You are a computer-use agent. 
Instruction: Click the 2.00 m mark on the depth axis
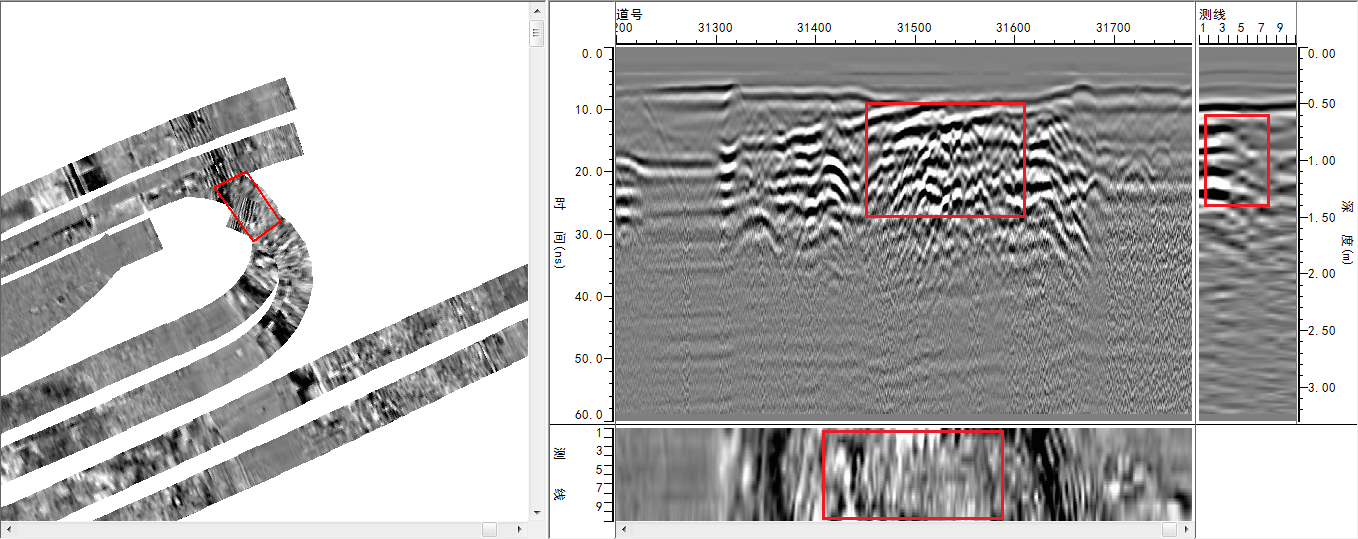1323,273
